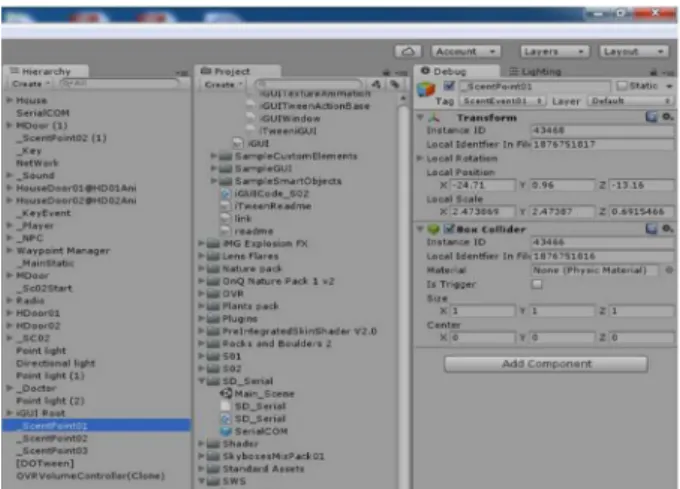Viewport: 680px width, 489px height.
Task: Select Directional light in the Hierarchy
Action: pyautogui.click(x=55, y=363)
